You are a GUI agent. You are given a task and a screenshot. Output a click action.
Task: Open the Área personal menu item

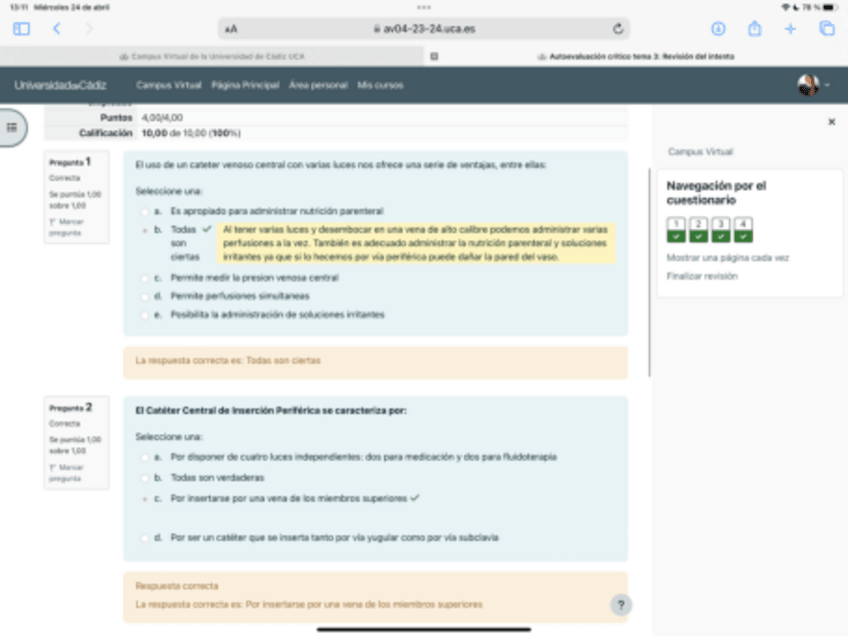coord(318,85)
